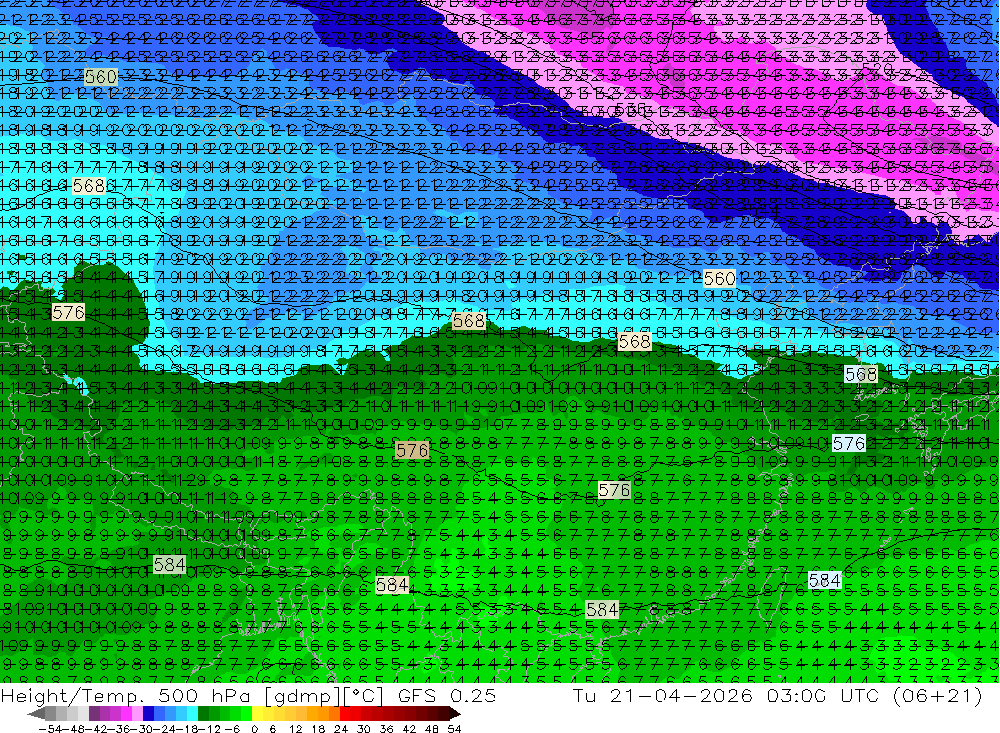1000x733 pixels.
Task: Click the dark maroon right arrow end of color bar
Action: [x=455, y=713]
